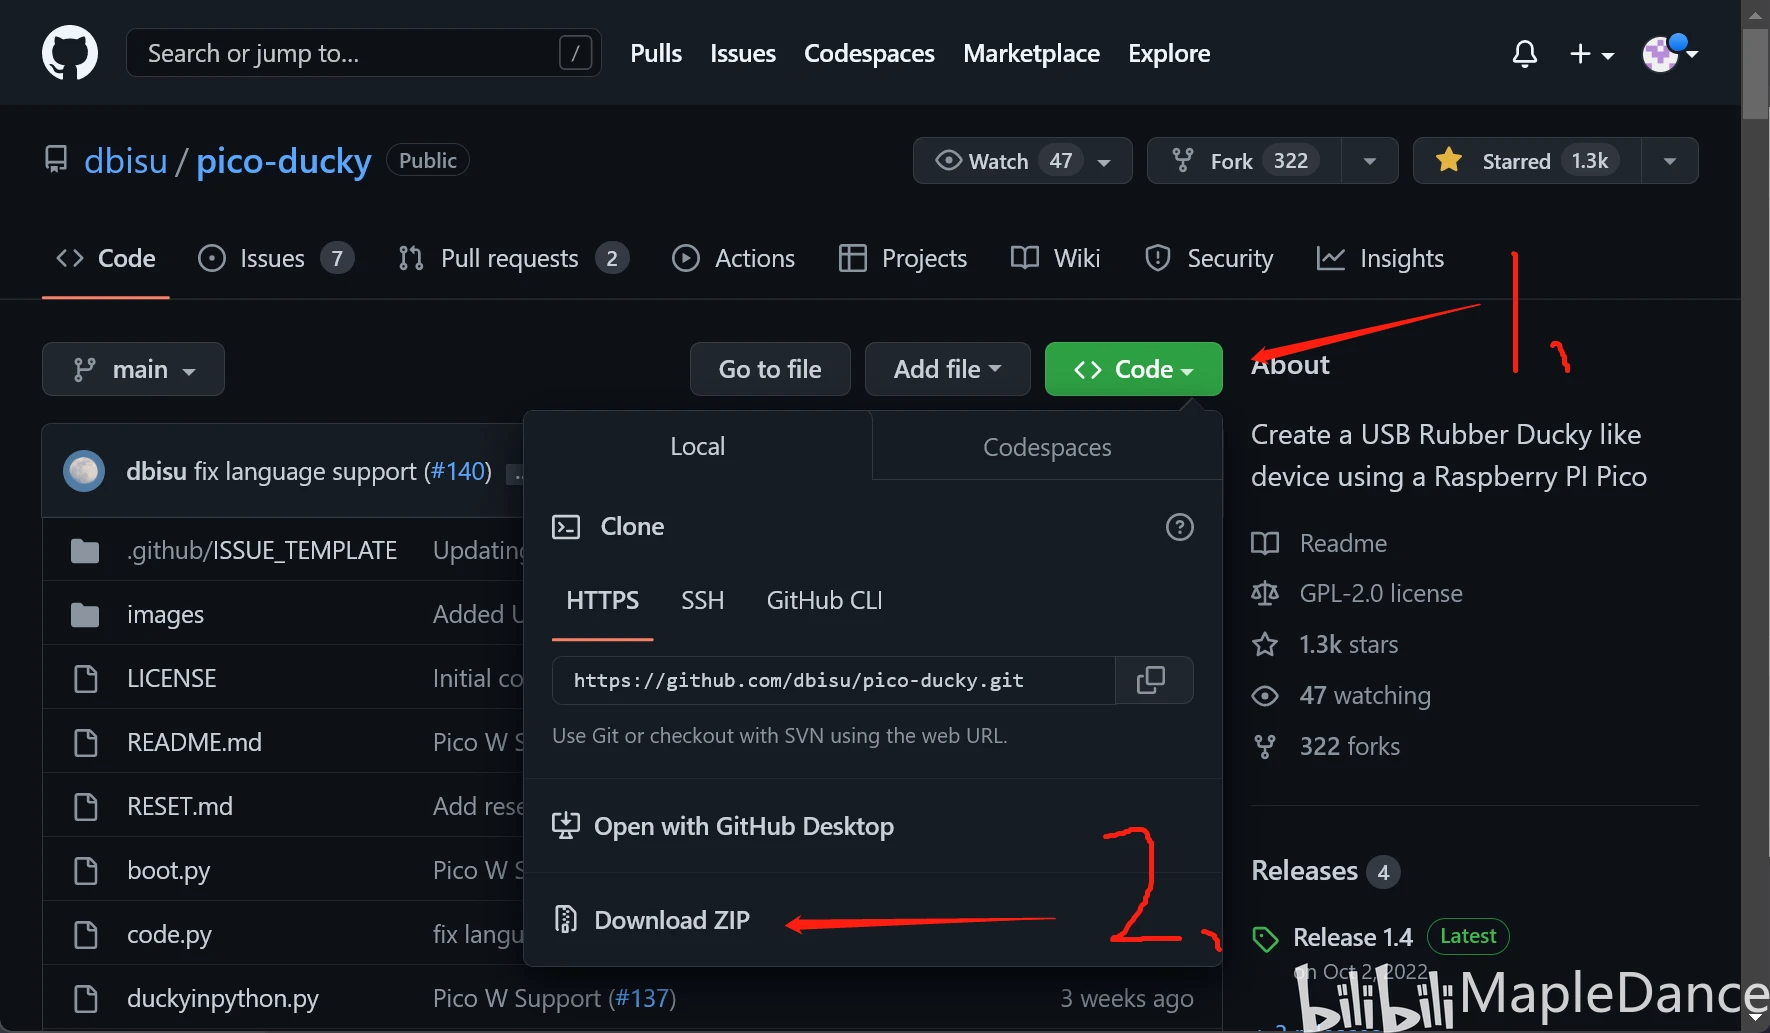Screen dimensions: 1770x1033
Task: Open Explore in the top navigation
Action: point(1169,53)
